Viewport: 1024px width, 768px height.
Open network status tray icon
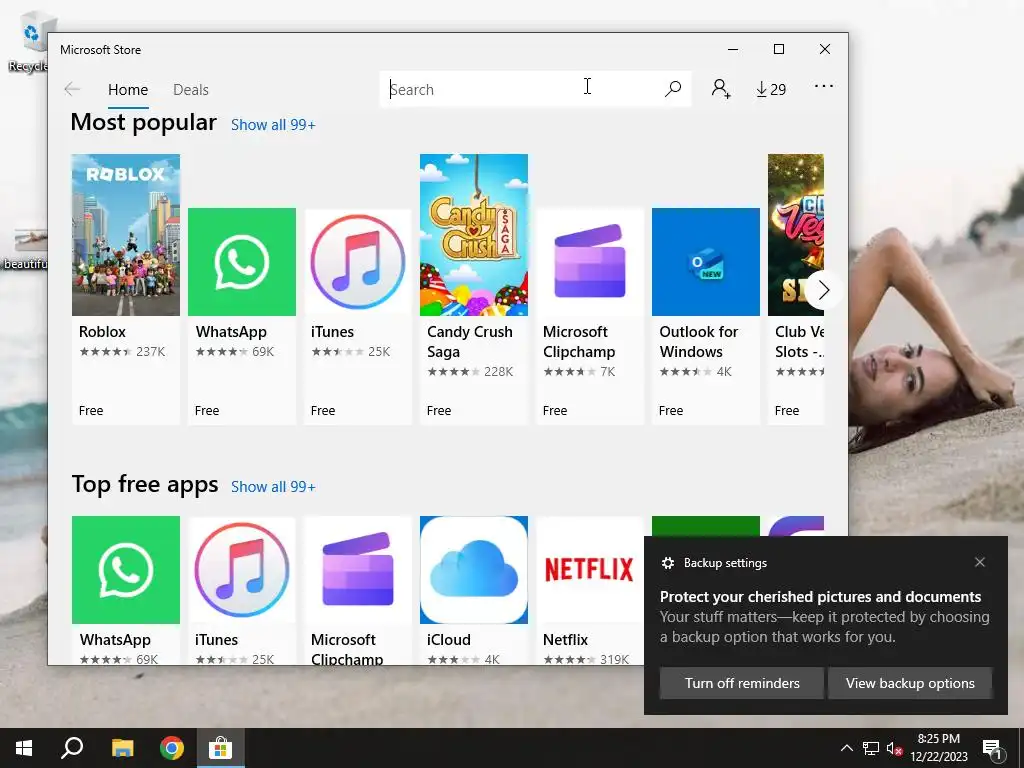[871, 748]
